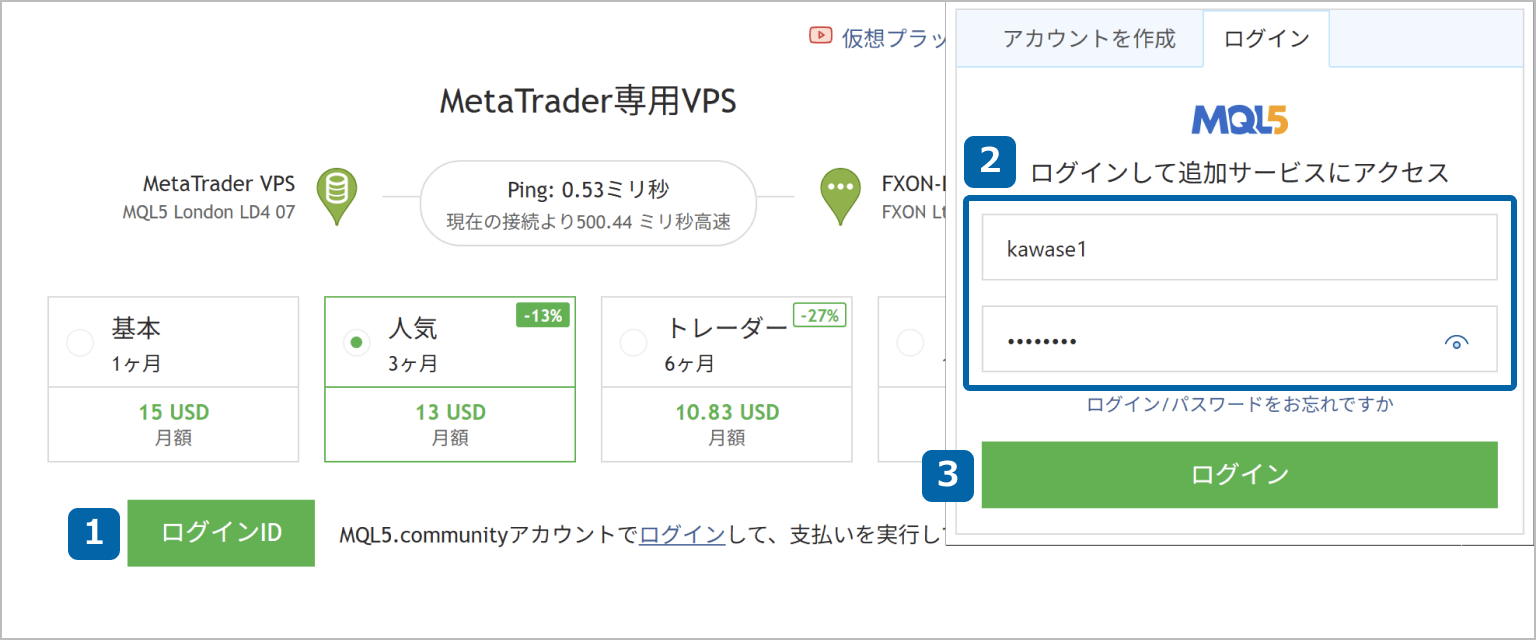Select the 基本 1ヶ月 plan radio button
Viewport: 1536px width, 640px height.
[x=80, y=342]
